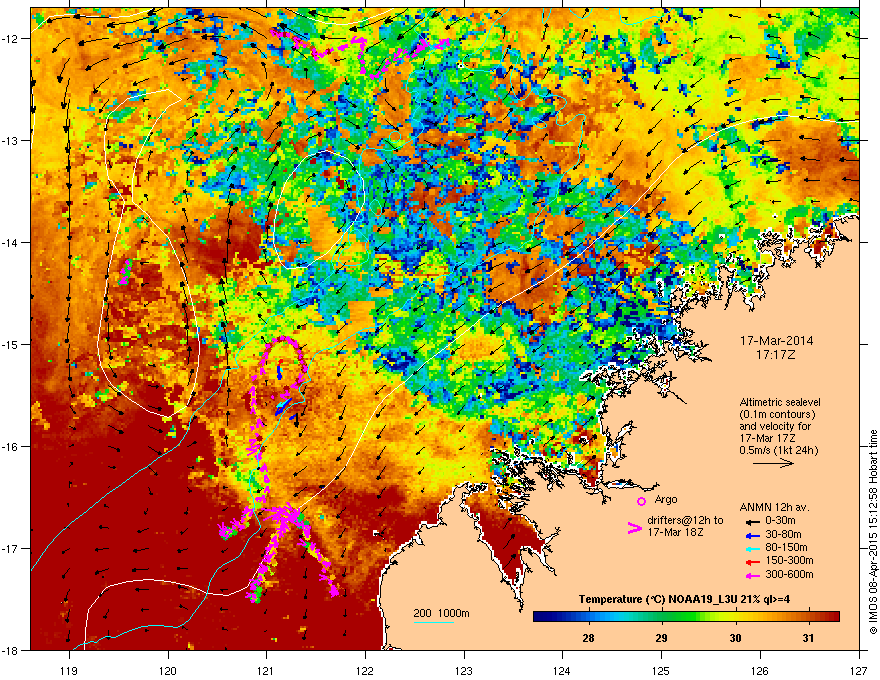The height and width of the screenshot is (680, 880).
Task: Click the '150-300m' depth label
Action: click(x=789, y=560)
